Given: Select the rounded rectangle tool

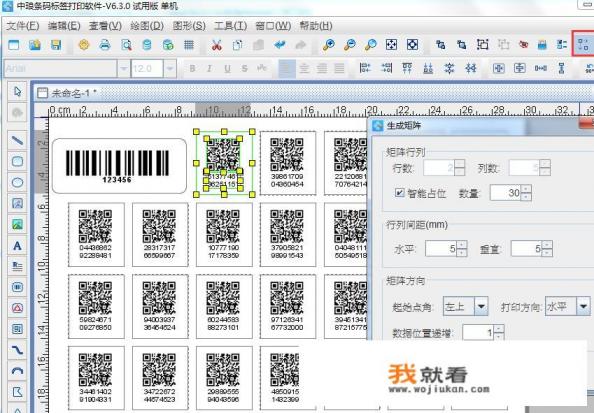Looking at the screenshot, I should point(17,161).
